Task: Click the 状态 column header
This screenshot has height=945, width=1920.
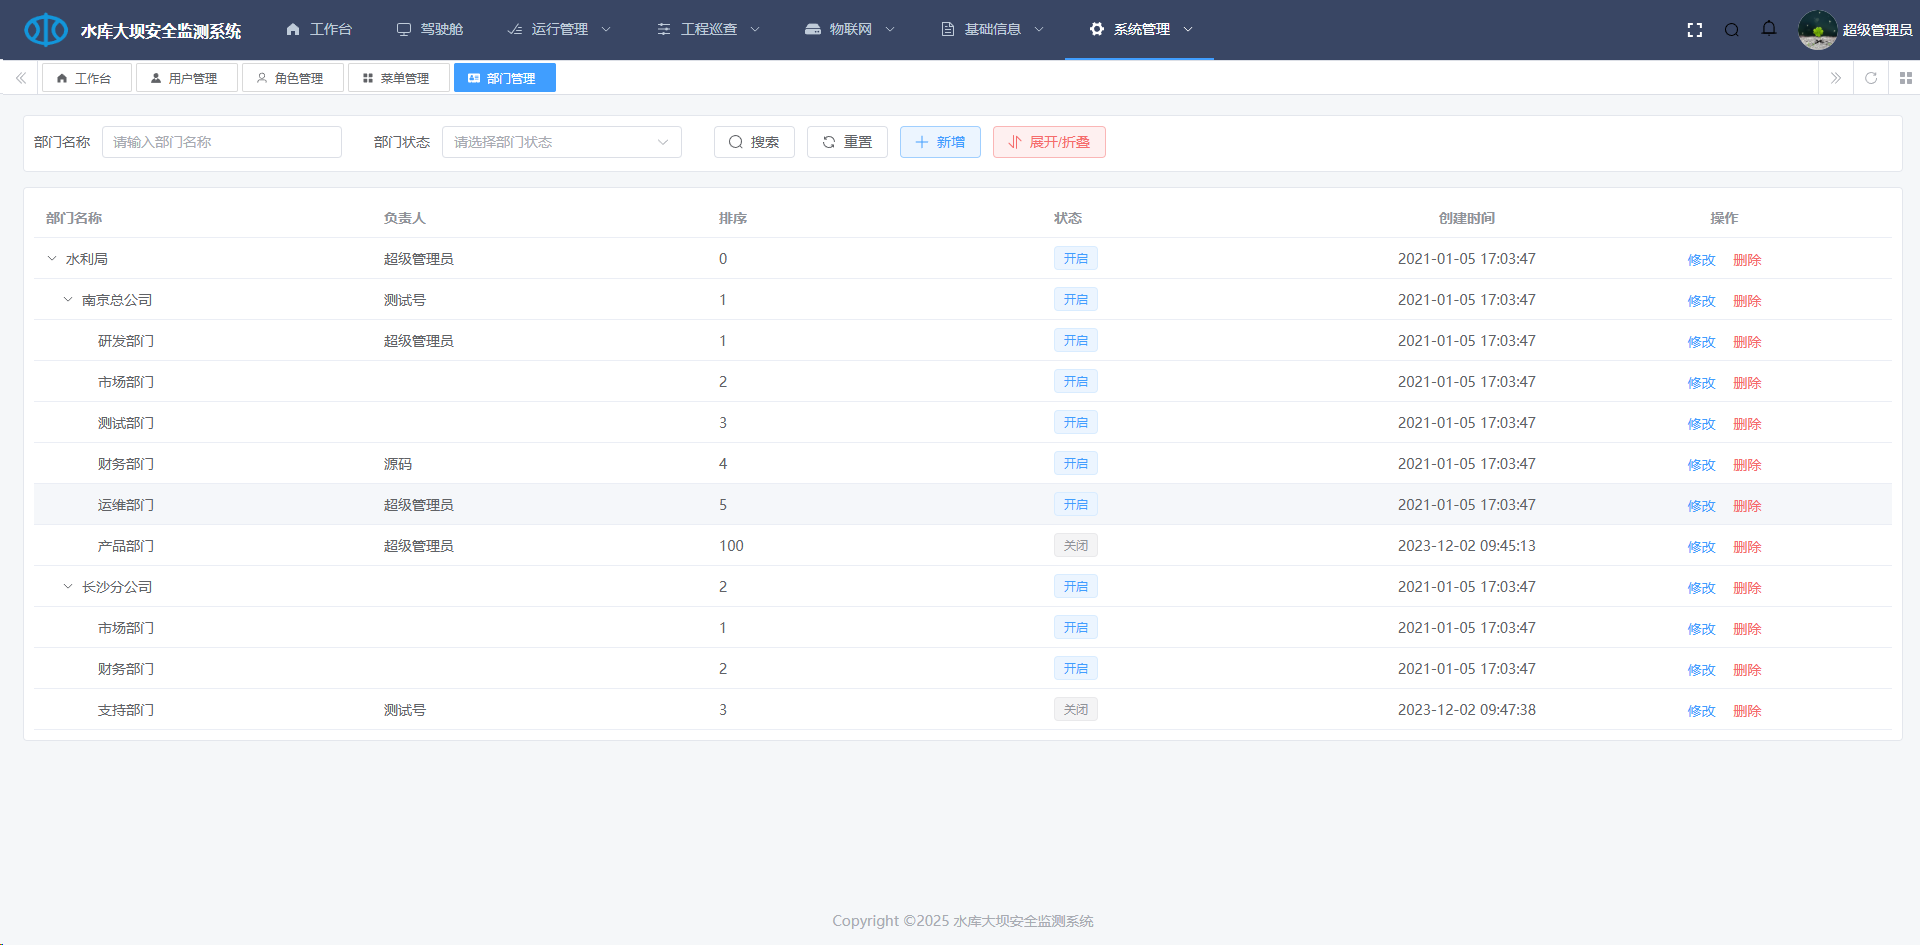Action: (x=1068, y=218)
